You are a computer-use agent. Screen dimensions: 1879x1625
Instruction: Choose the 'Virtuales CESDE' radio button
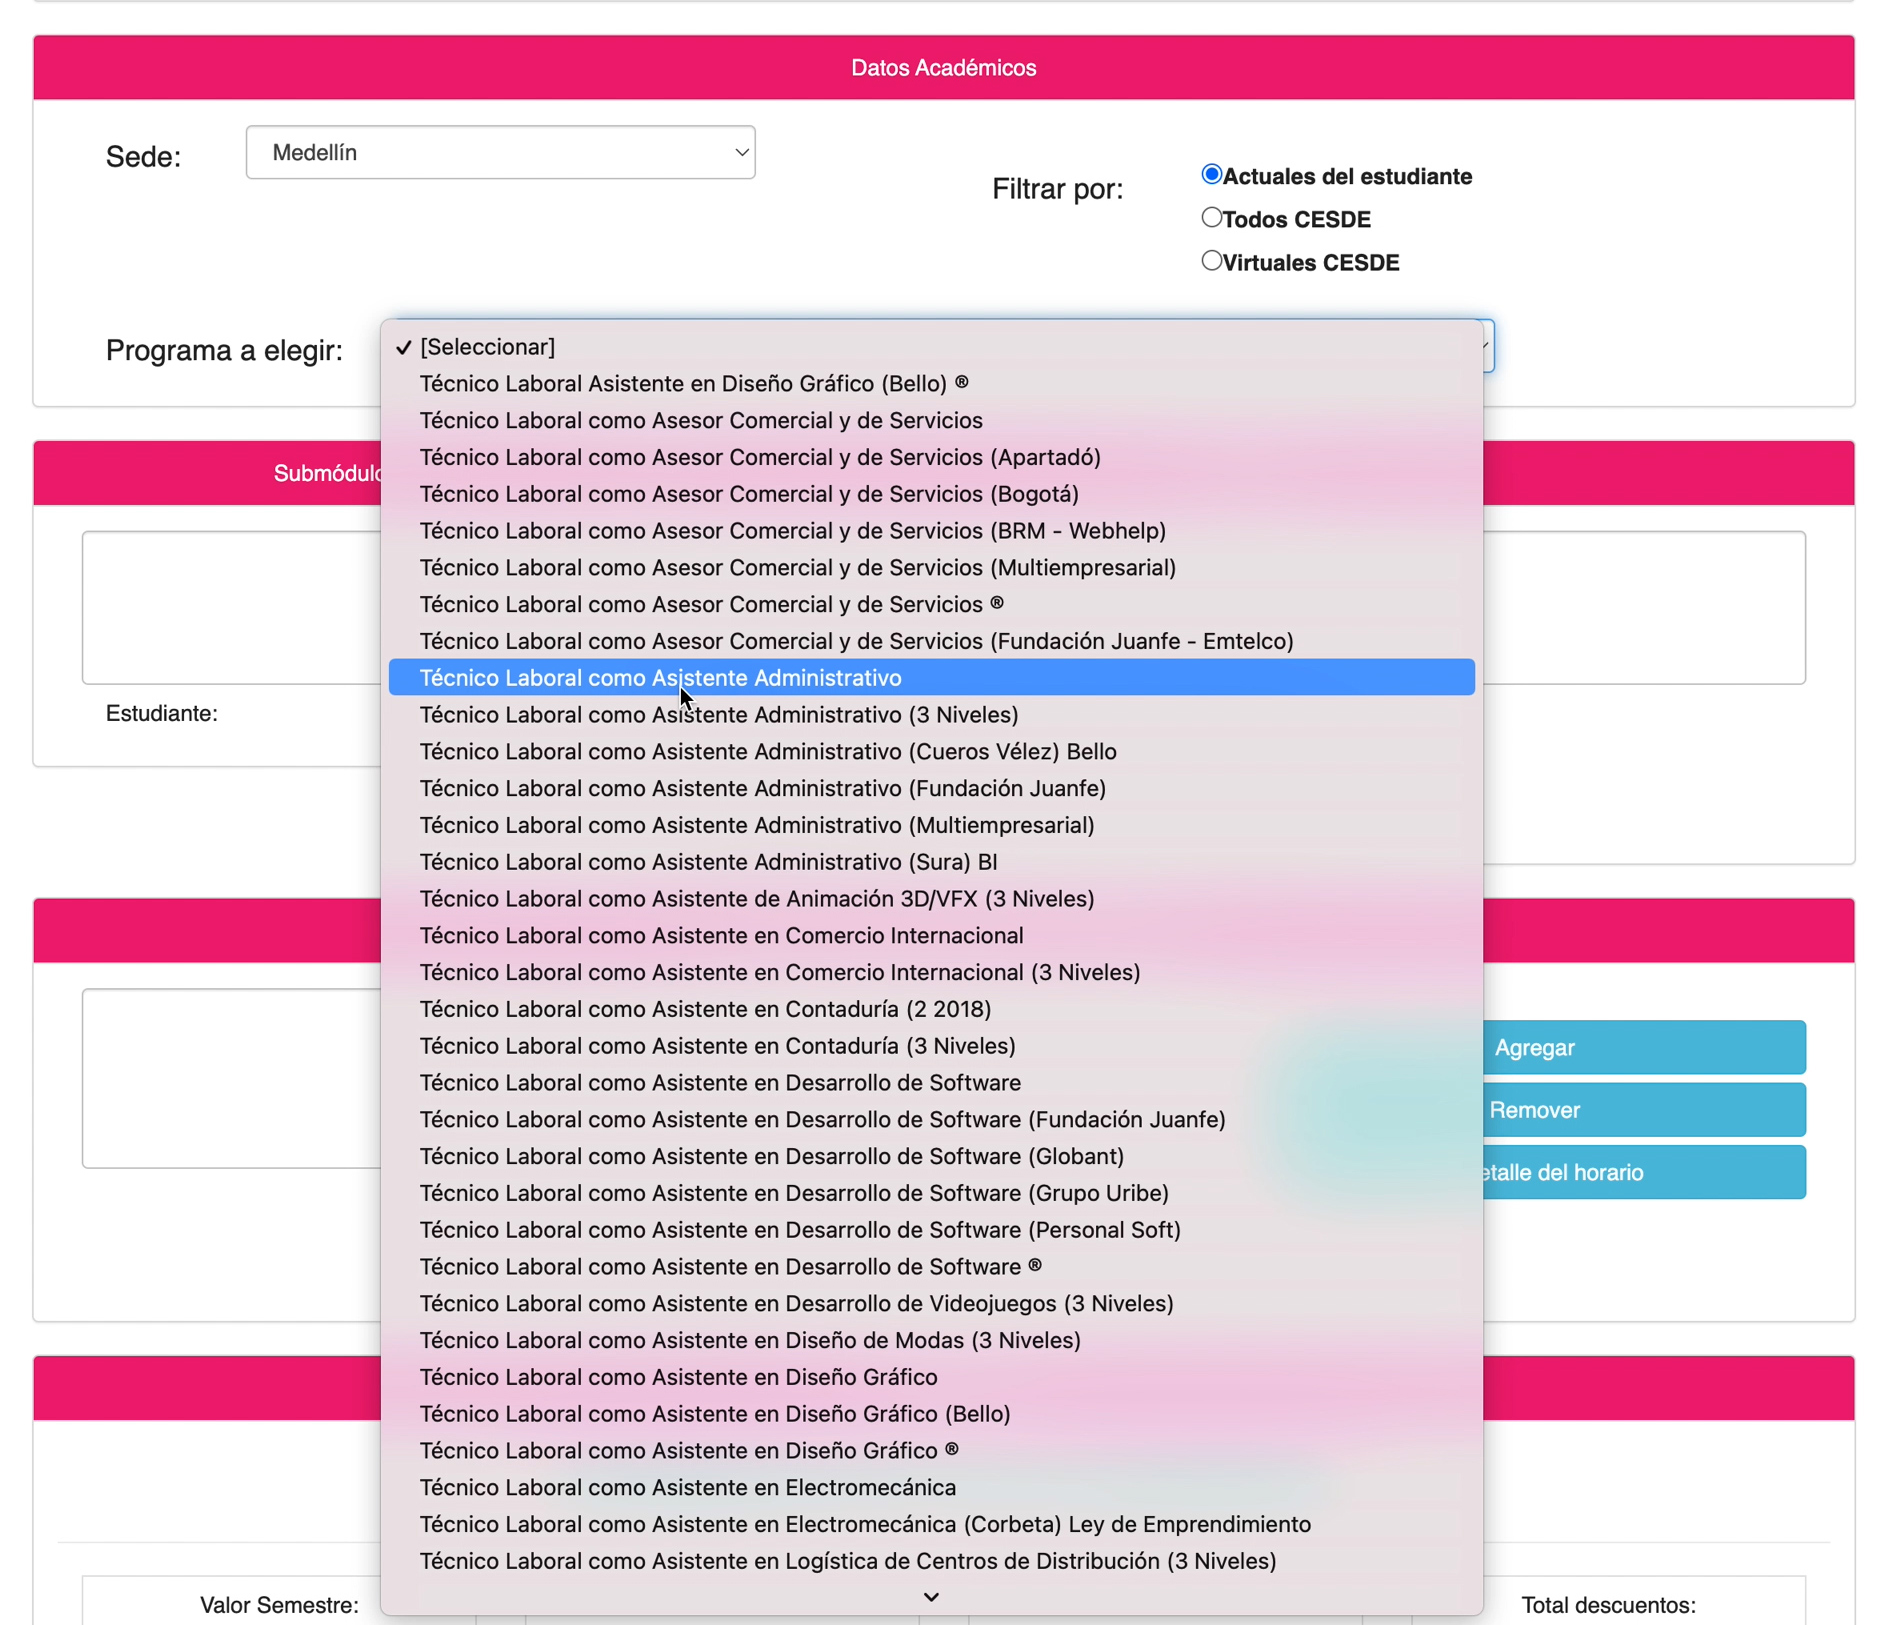pos(1211,261)
